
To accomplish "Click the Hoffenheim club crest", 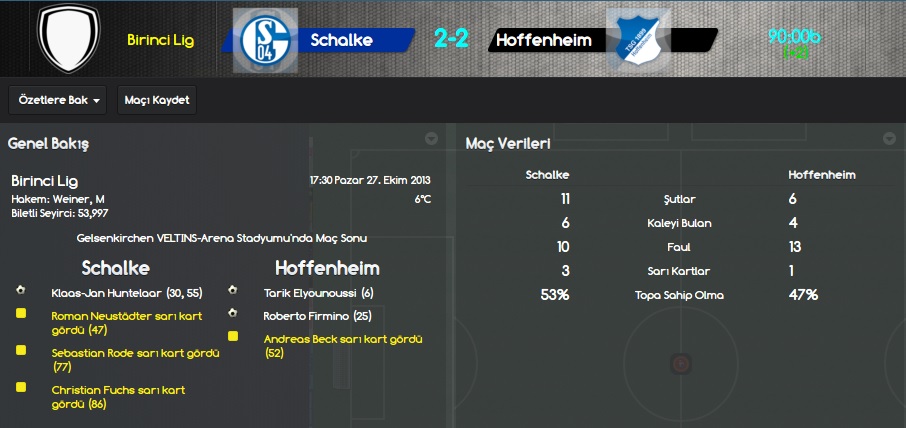I will point(638,40).
